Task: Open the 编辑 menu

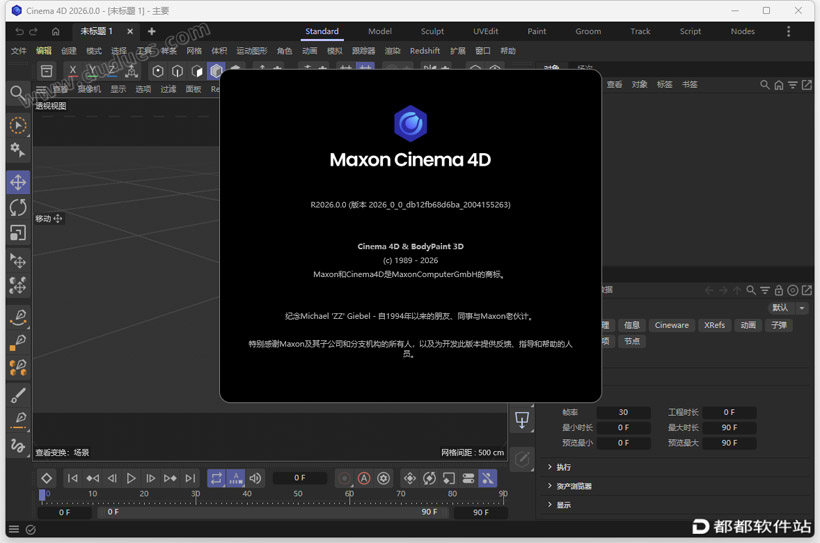Action: coord(43,51)
